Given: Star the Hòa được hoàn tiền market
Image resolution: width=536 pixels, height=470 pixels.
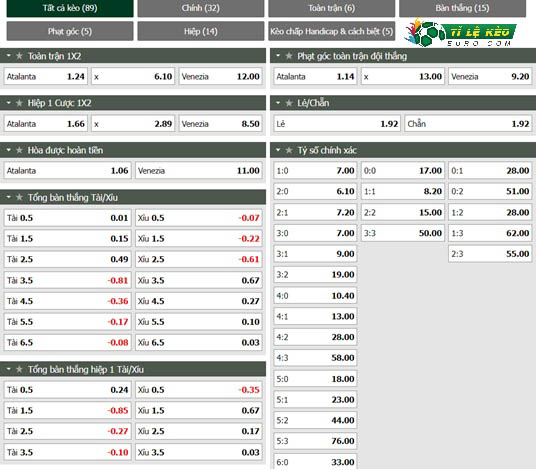Looking at the screenshot, I should click(19, 150).
